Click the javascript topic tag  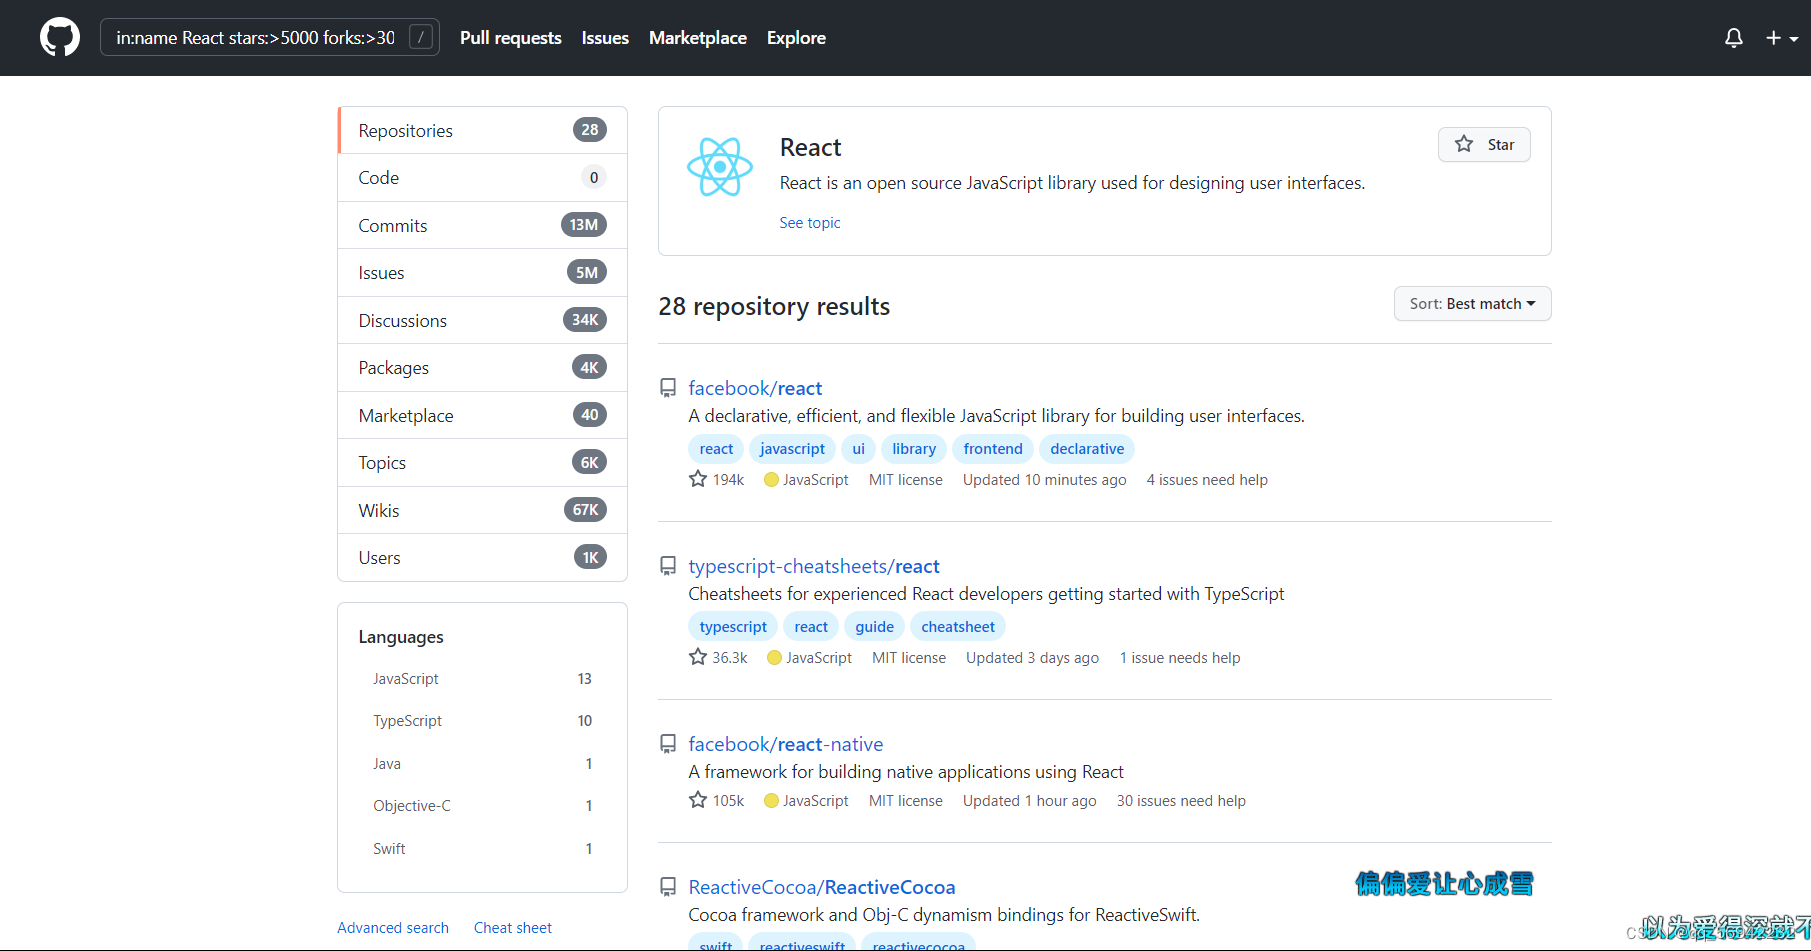click(792, 449)
